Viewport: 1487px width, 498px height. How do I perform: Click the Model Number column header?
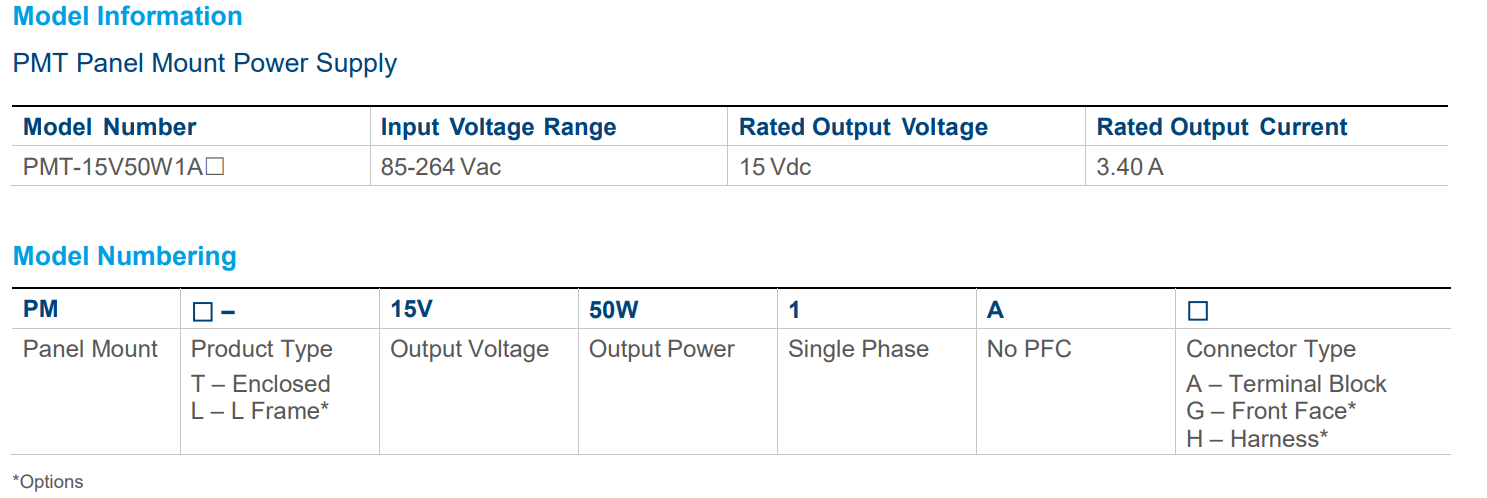(110, 127)
